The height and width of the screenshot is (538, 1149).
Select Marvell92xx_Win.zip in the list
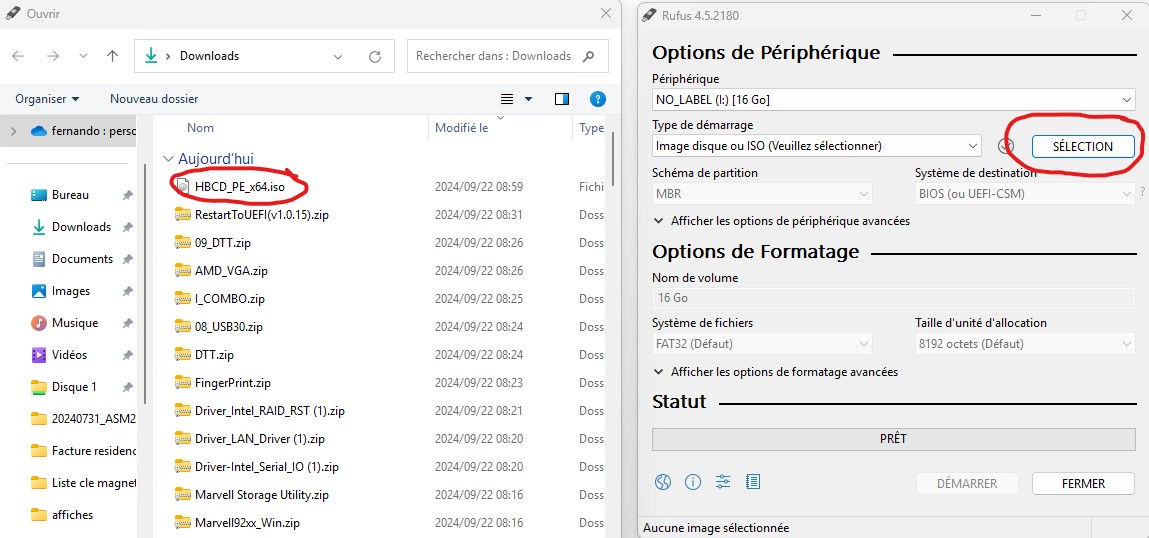(247, 523)
